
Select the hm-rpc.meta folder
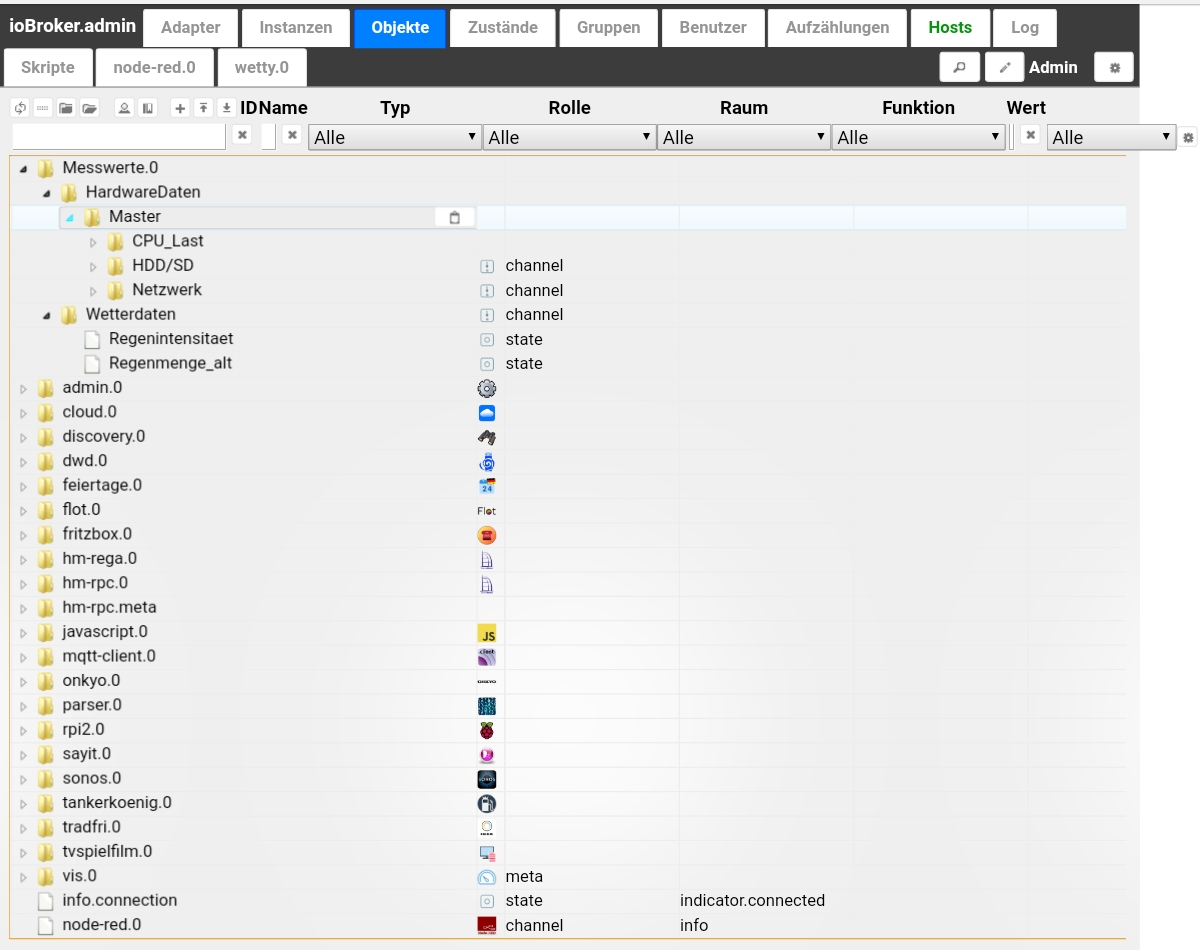(109, 608)
